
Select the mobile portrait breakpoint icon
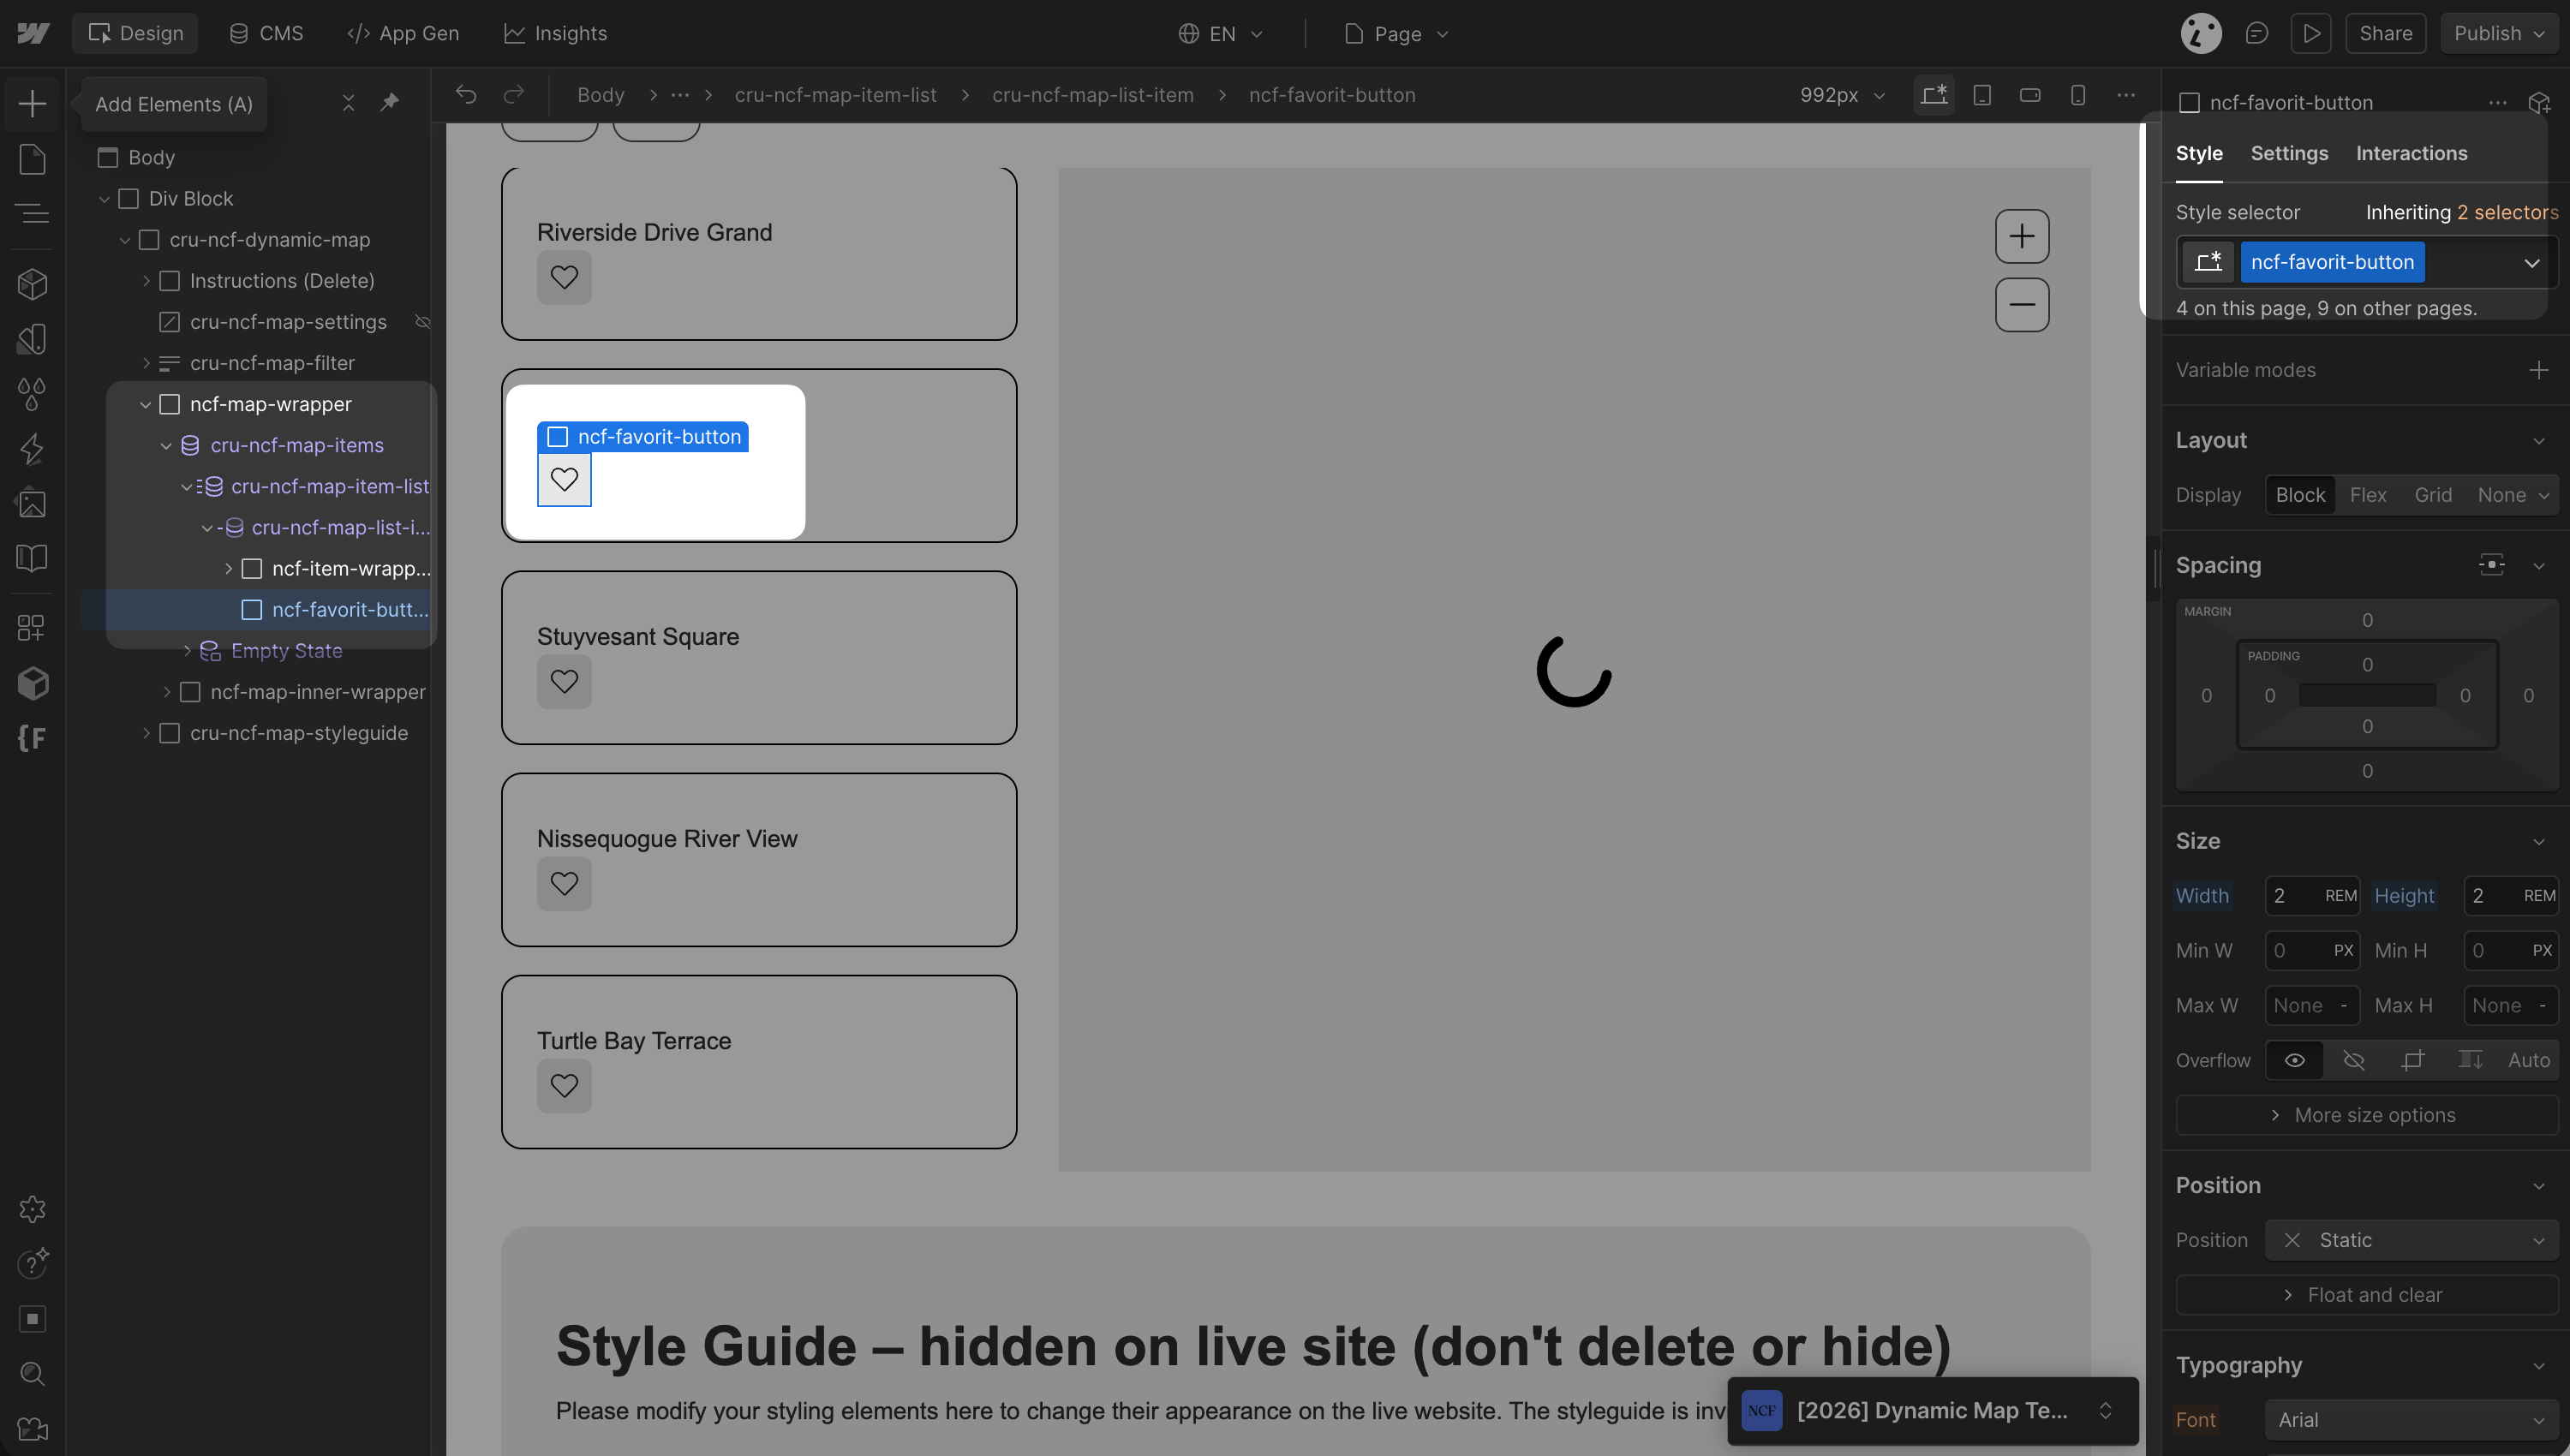(2078, 95)
